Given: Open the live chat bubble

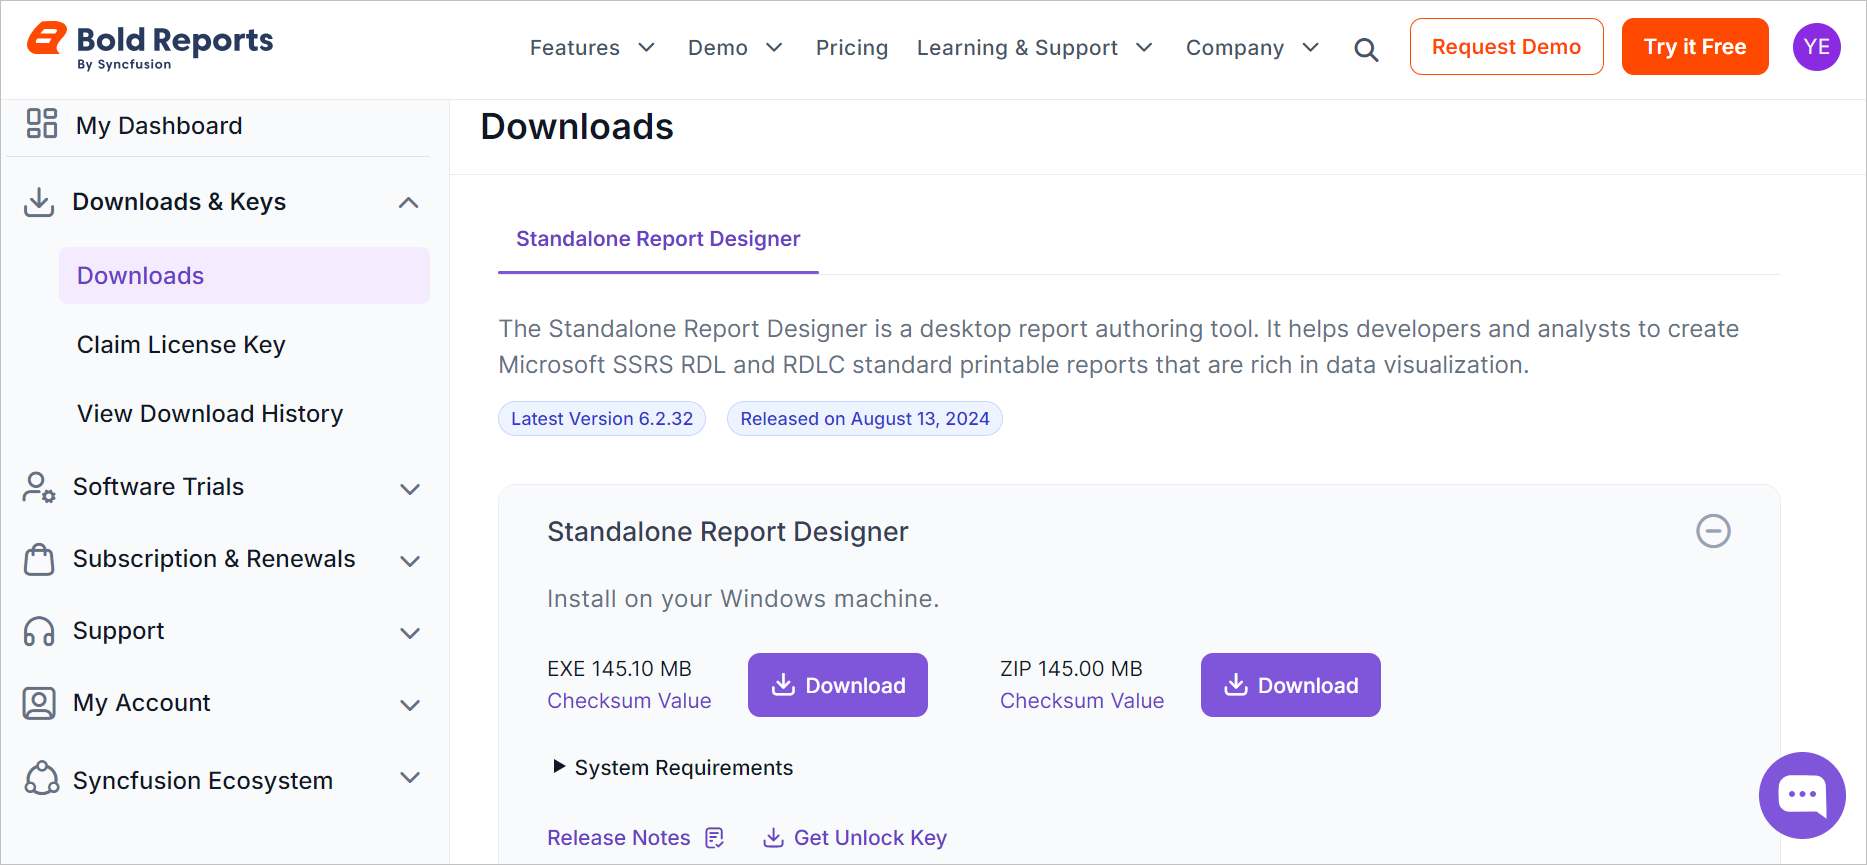Looking at the screenshot, I should pyautogui.click(x=1802, y=795).
